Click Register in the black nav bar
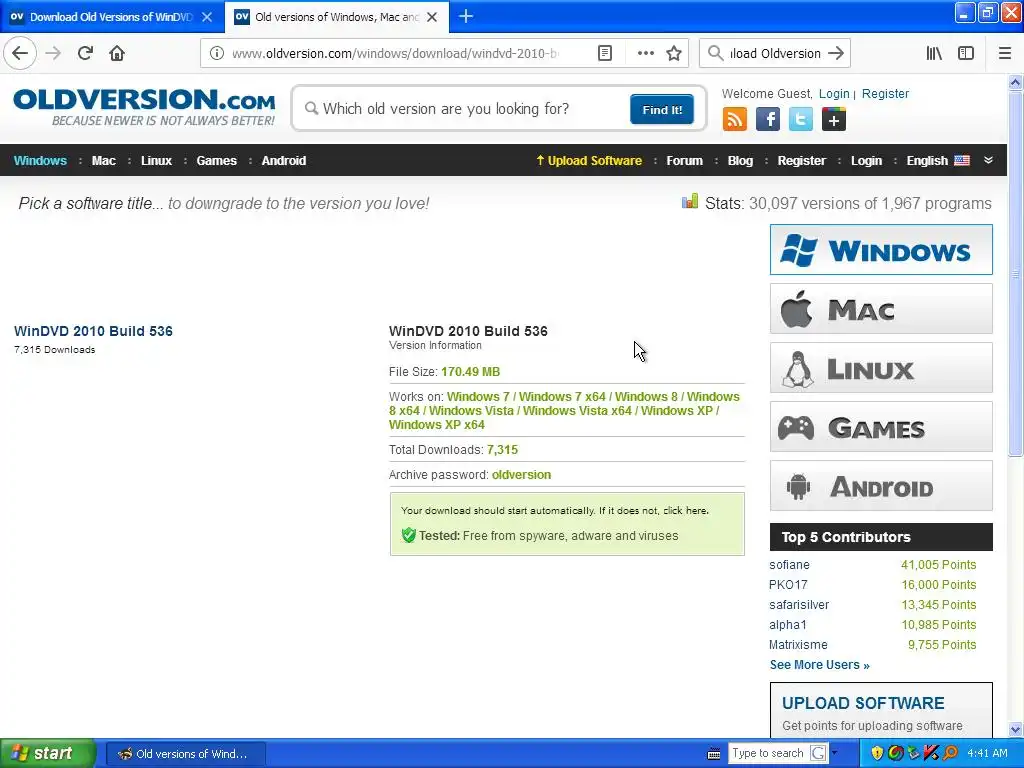Image resolution: width=1024 pixels, height=768 pixels. click(x=801, y=161)
